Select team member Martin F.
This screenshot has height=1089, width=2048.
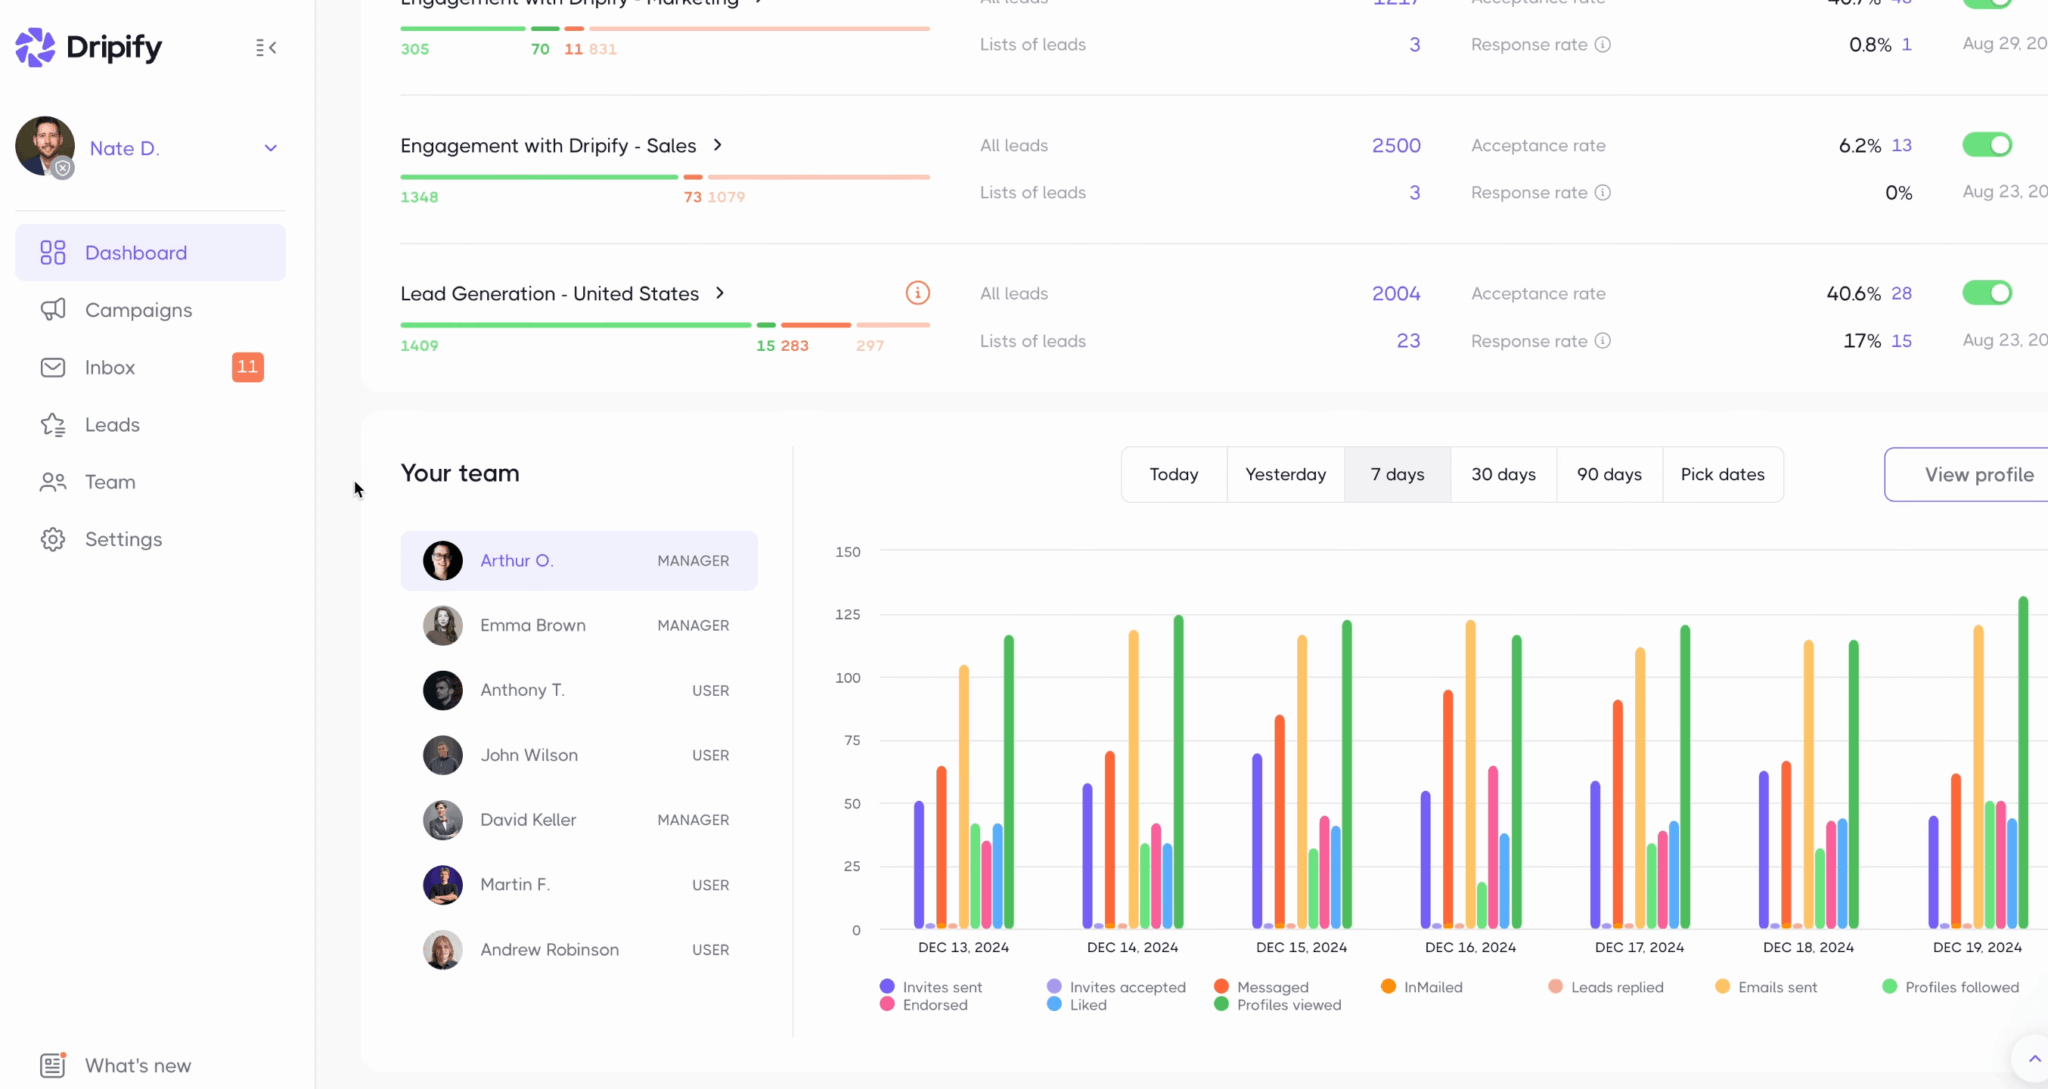(579, 885)
